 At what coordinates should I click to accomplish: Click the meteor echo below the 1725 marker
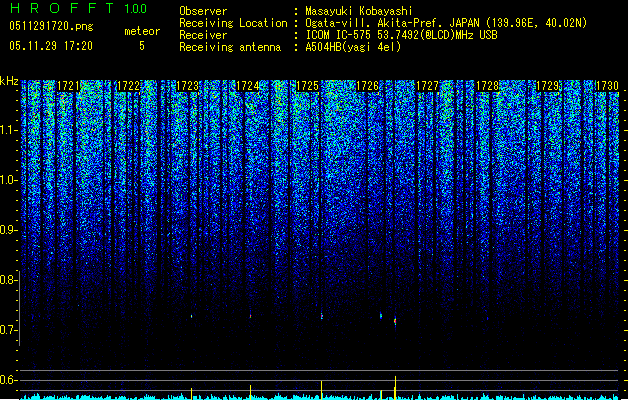point(322,316)
